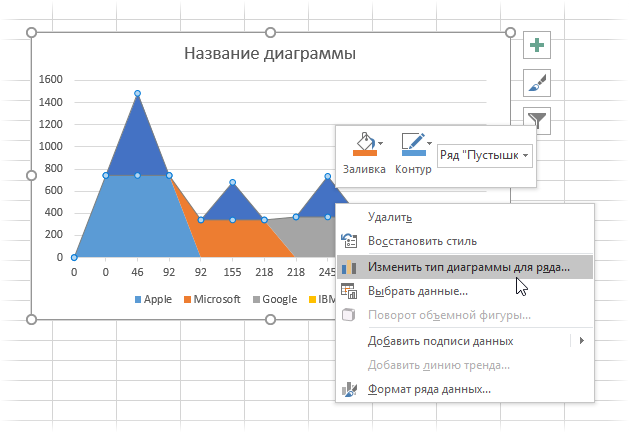This screenshot has width=629, height=433.
Task: Click the bottom-center chart resize handle
Action: (x=271, y=319)
